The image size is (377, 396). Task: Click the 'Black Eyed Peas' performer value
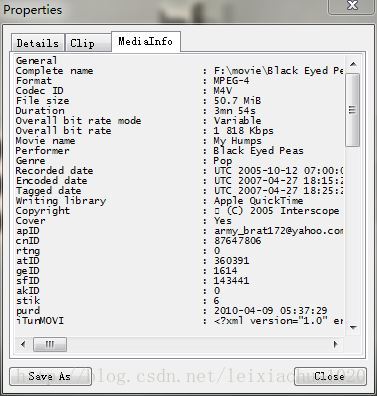pyautogui.click(x=258, y=151)
